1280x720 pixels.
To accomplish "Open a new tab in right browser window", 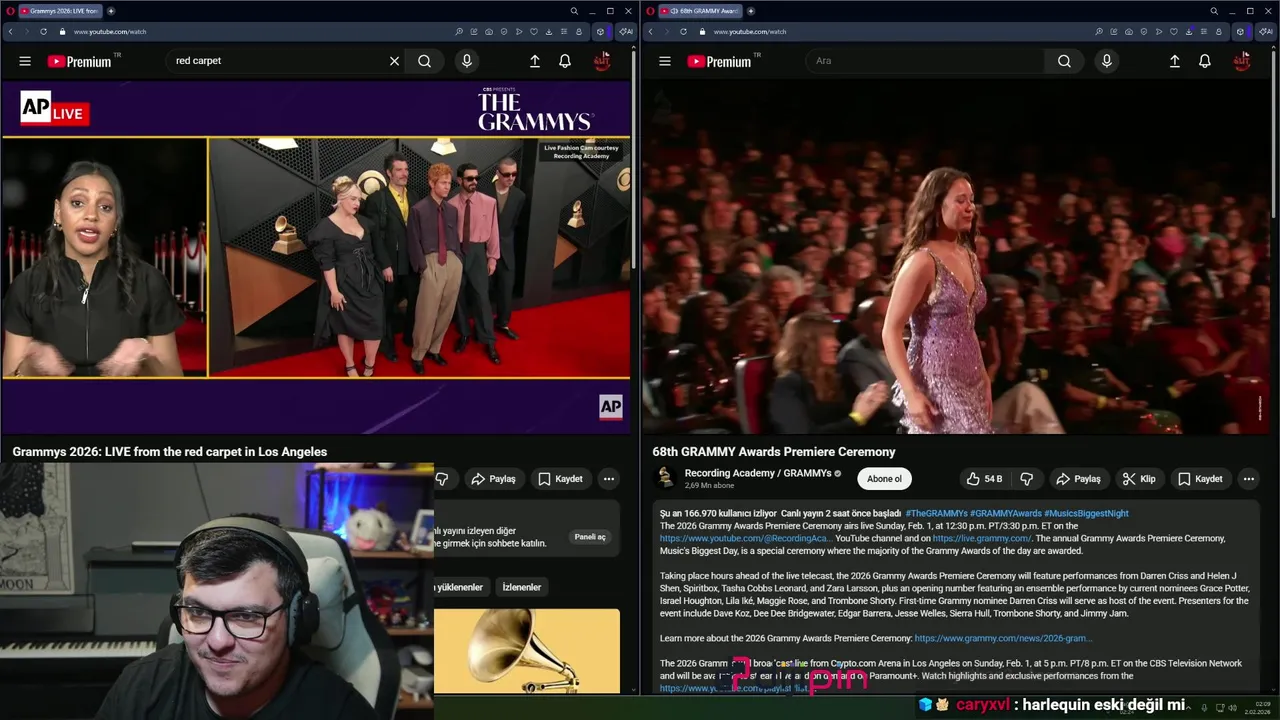I will click(751, 11).
